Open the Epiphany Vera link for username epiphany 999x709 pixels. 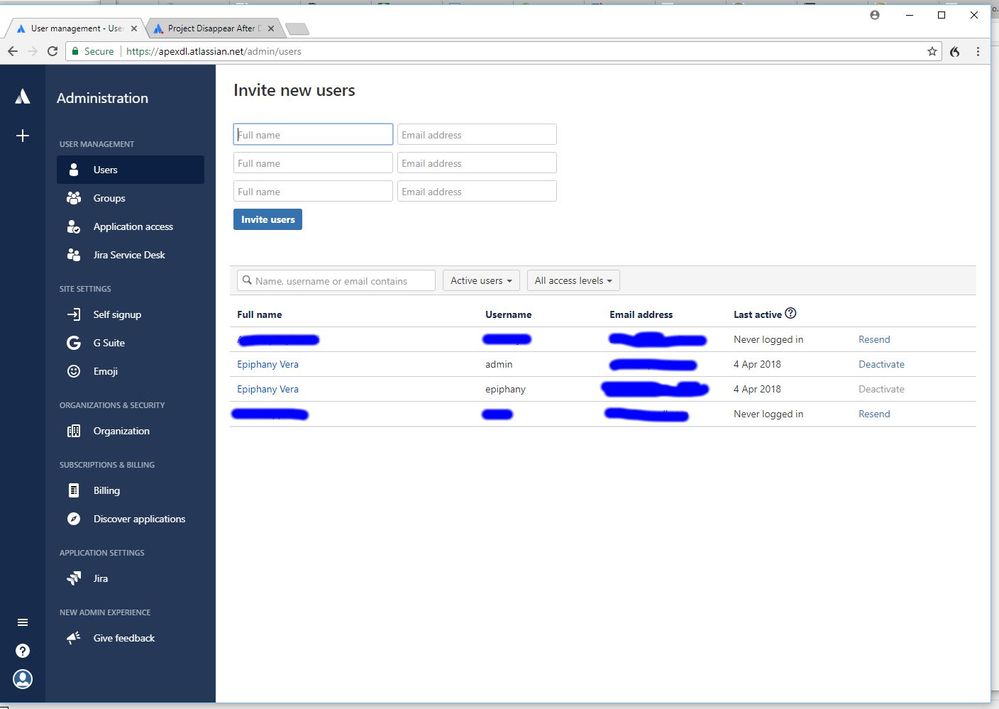pos(268,389)
